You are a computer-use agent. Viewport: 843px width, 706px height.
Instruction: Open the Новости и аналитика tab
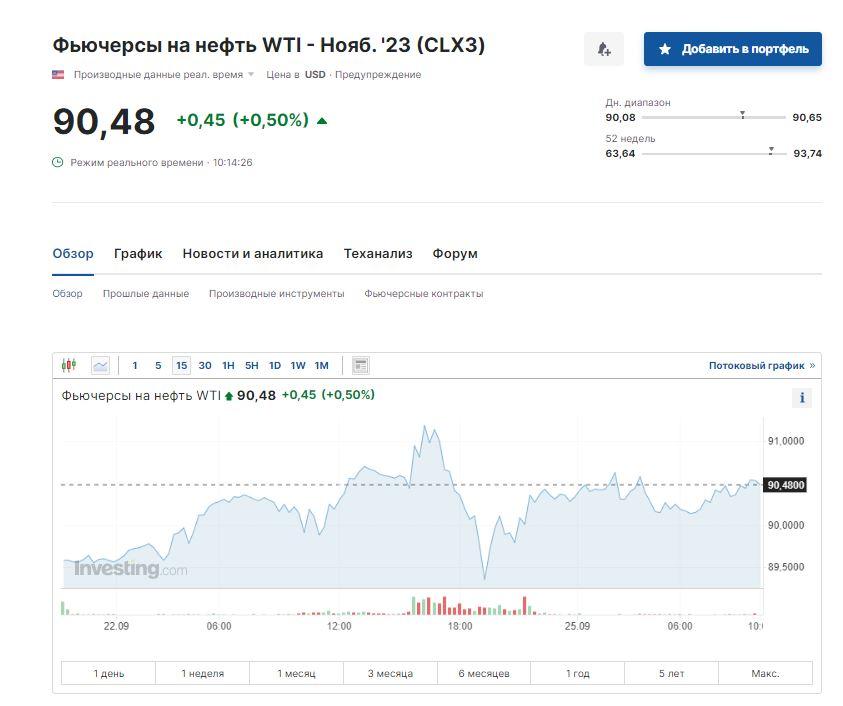click(x=253, y=253)
